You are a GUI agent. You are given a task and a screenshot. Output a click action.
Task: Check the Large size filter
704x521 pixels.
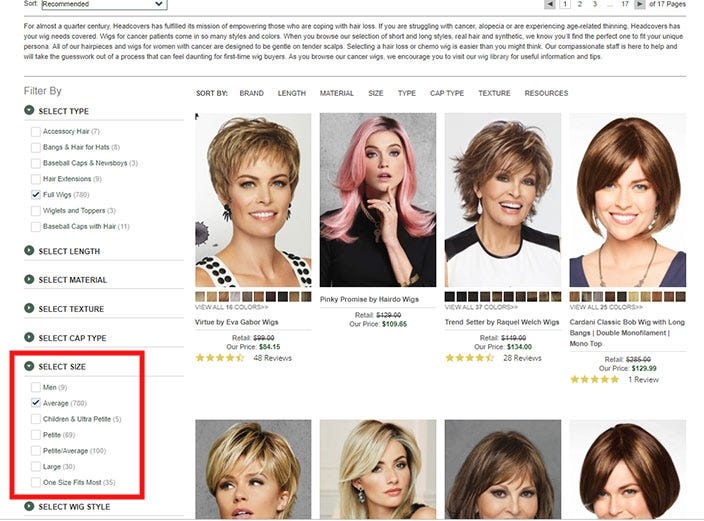36,467
